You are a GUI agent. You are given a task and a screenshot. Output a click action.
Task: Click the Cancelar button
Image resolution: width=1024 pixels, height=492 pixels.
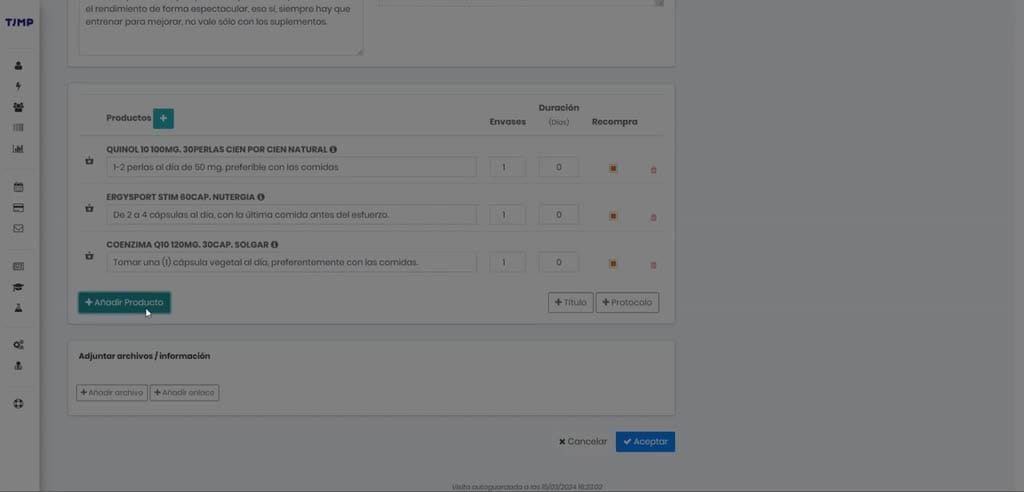(x=583, y=442)
